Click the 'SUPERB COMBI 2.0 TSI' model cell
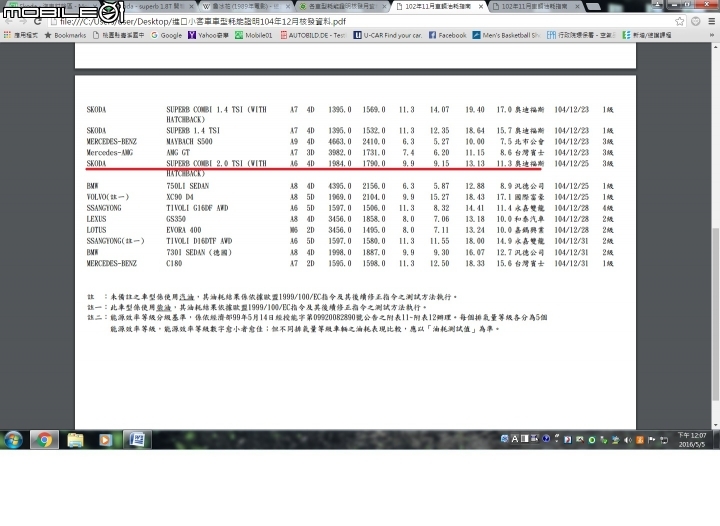 pyautogui.click(x=216, y=168)
